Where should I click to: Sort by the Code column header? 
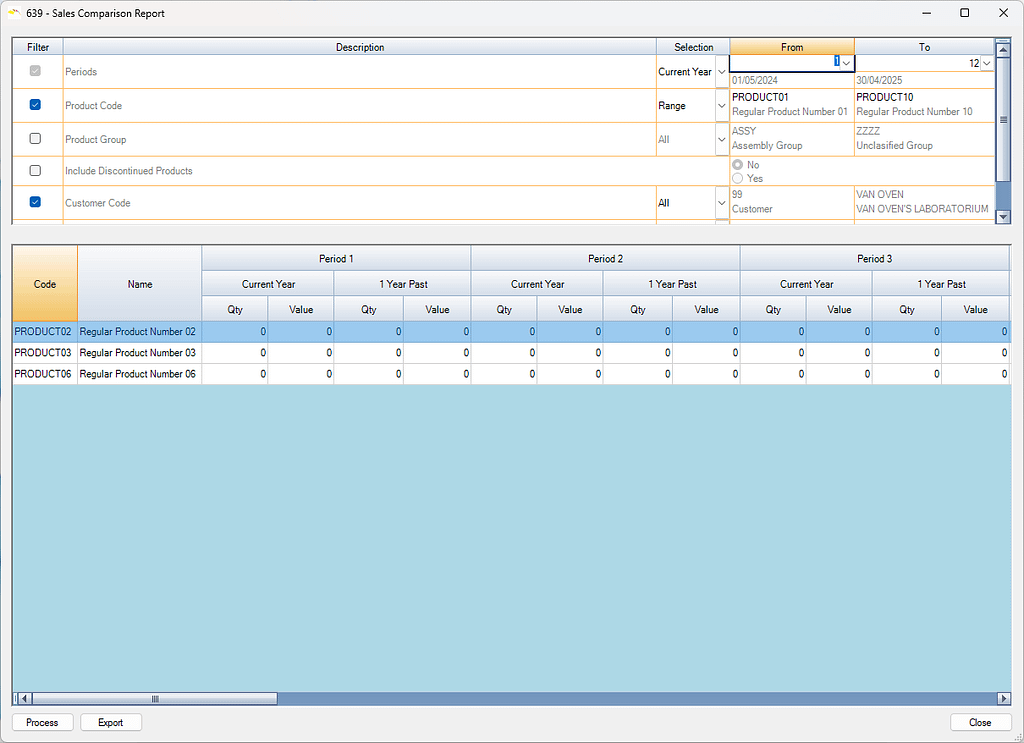coord(45,284)
